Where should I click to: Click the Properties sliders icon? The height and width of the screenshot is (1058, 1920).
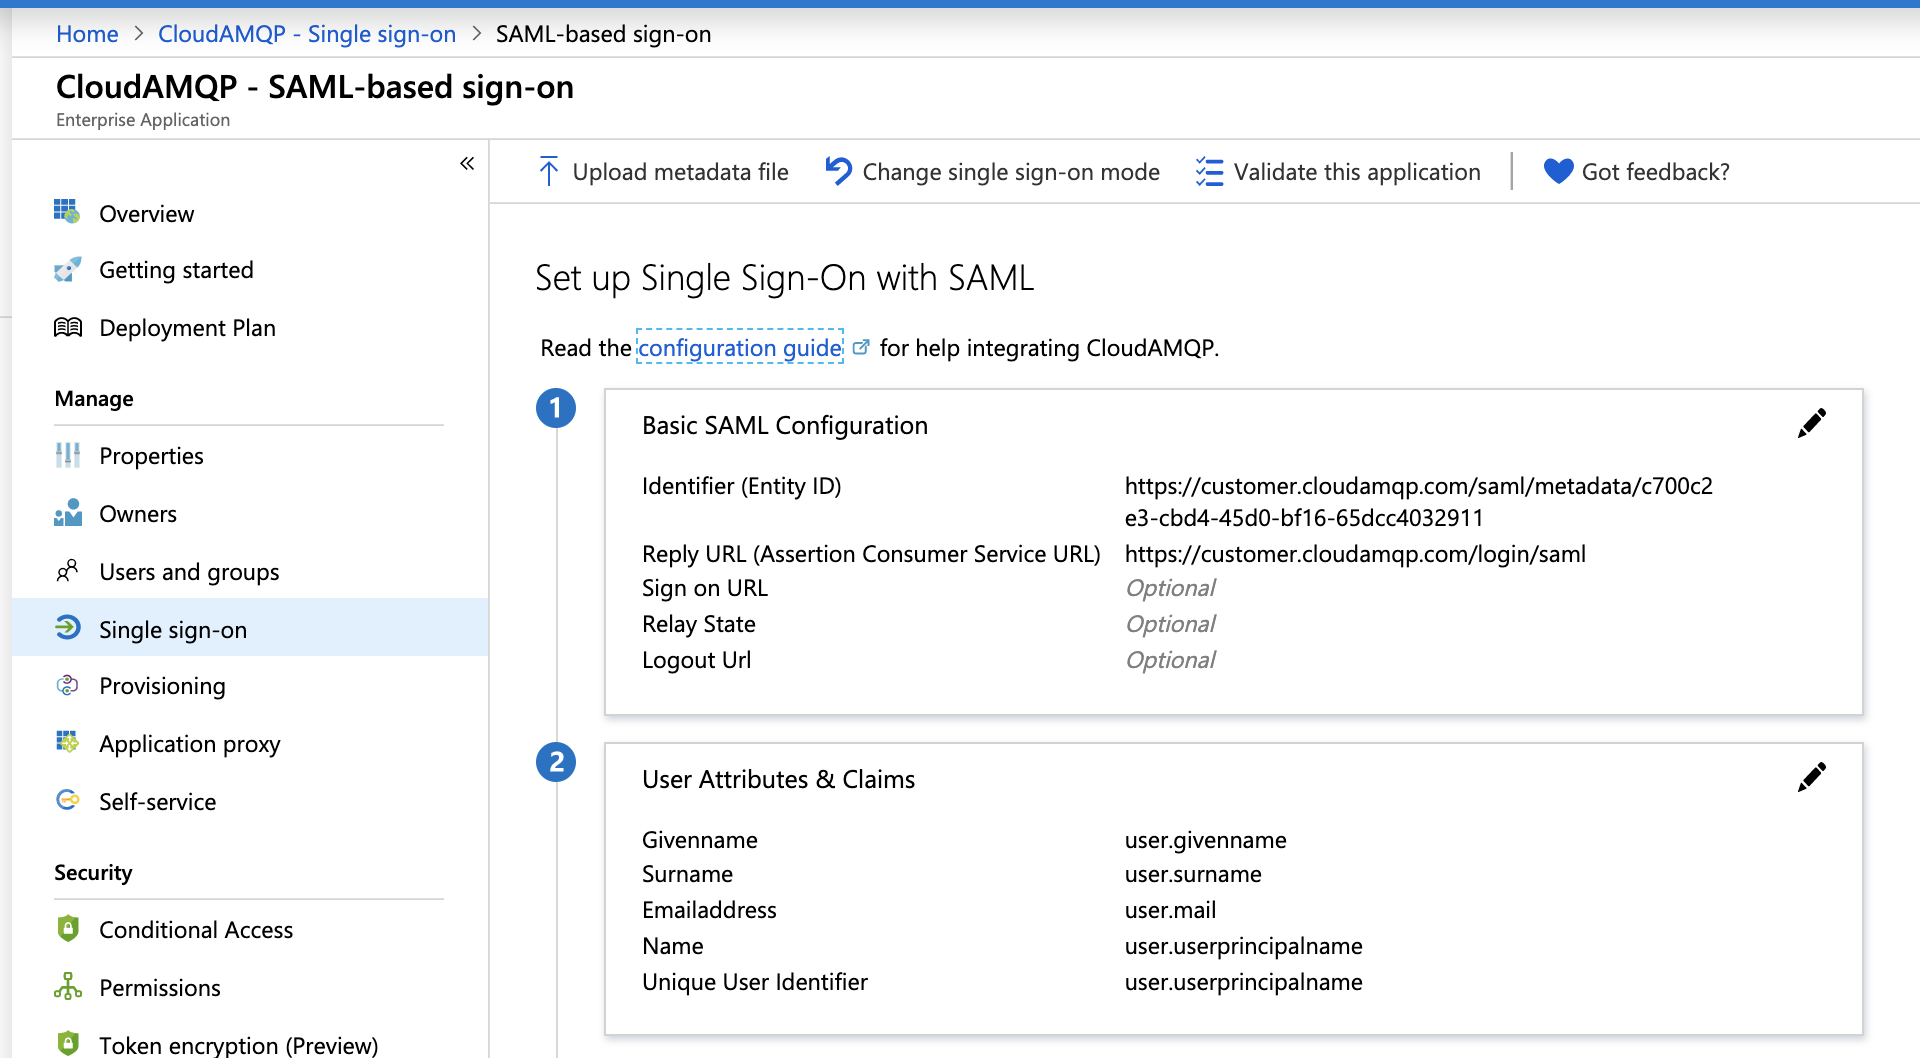point(67,455)
